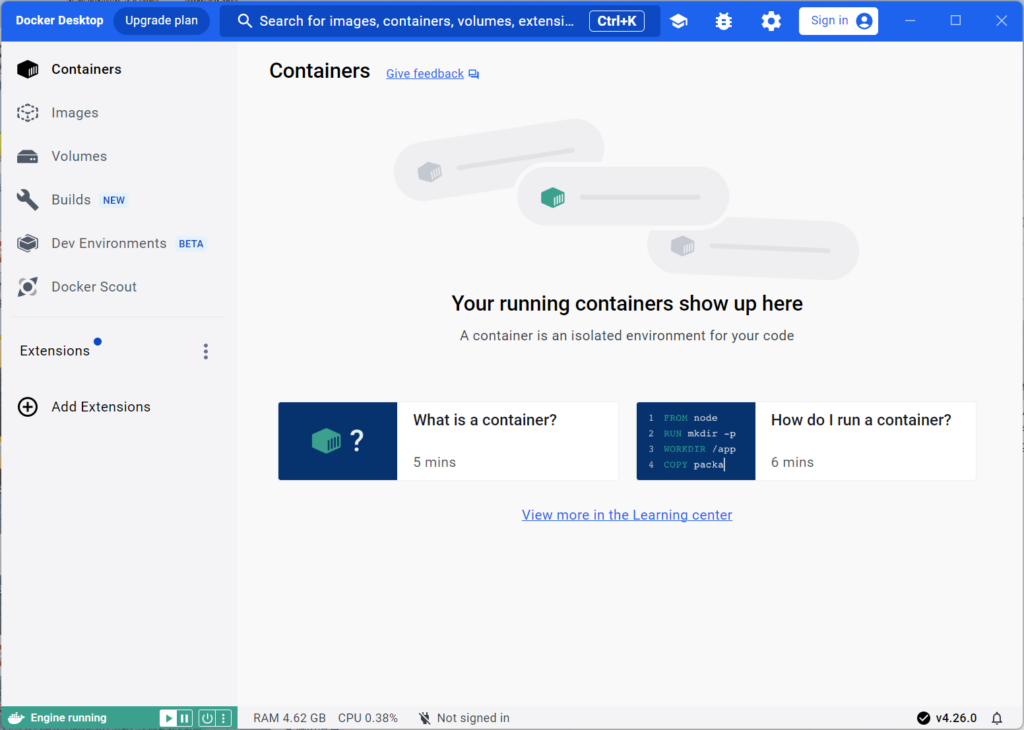Click the Not signed in status

point(473,718)
